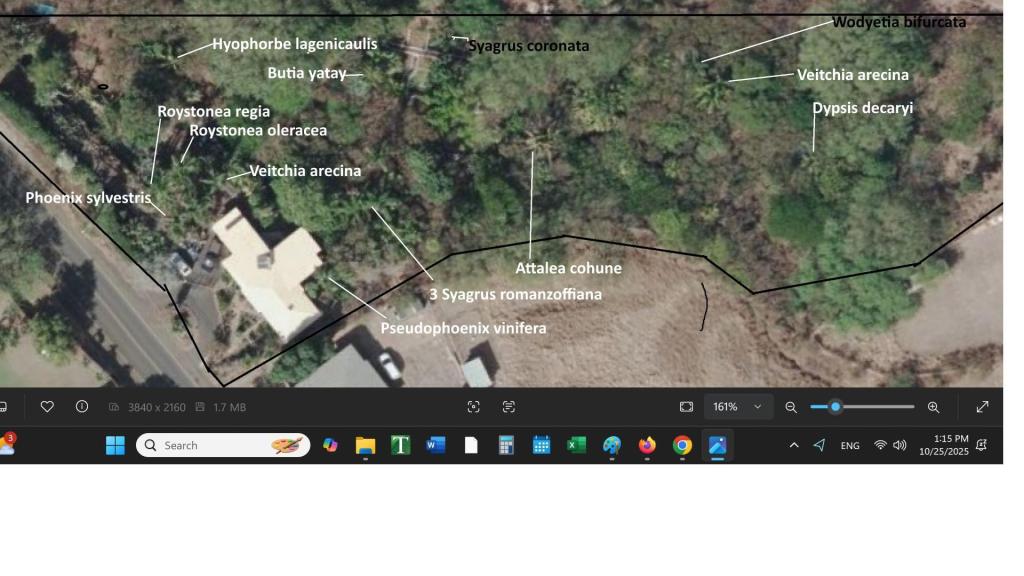1024x576 pixels.
Task: Switch to Google Chrome on taskbar
Action: (682, 445)
